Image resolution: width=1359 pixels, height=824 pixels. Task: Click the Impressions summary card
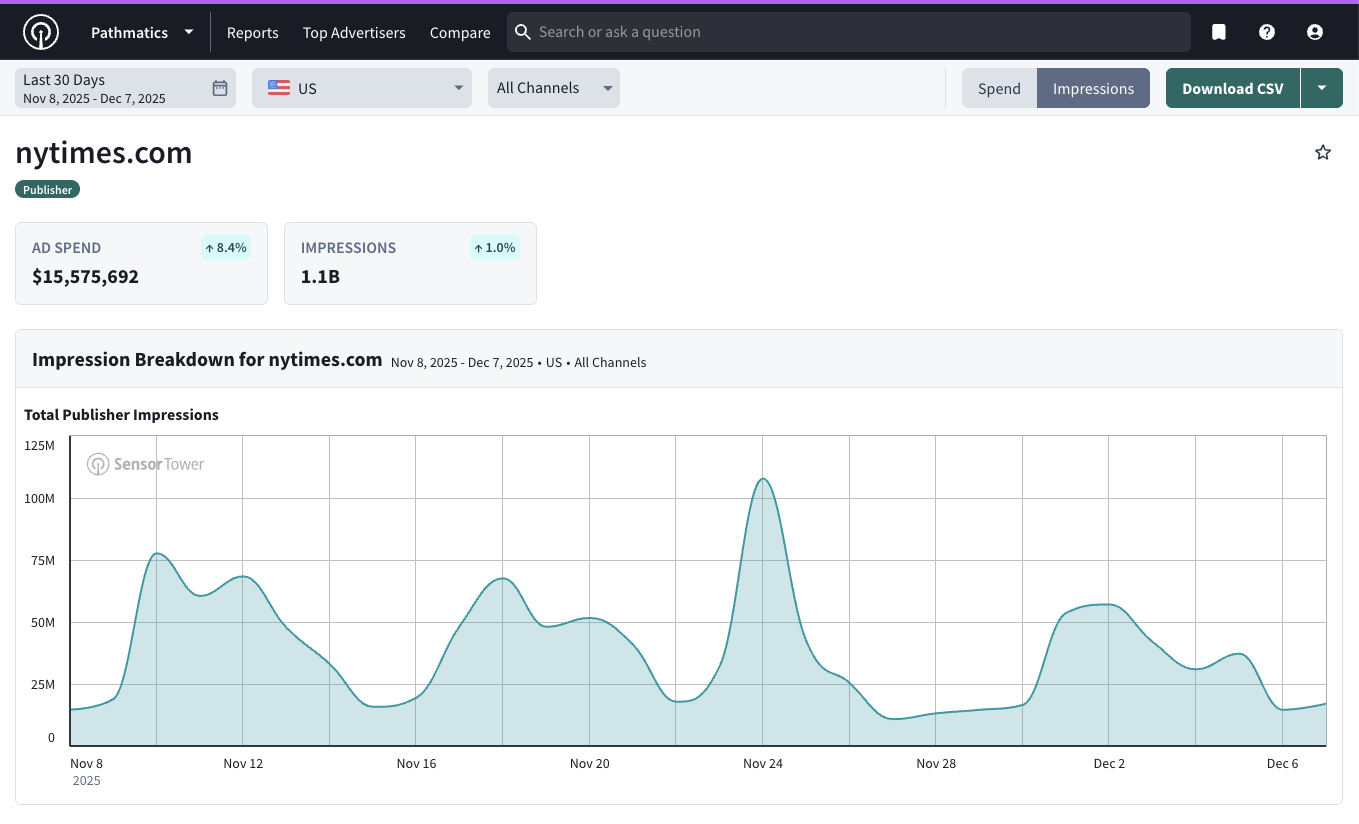click(410, 263)
